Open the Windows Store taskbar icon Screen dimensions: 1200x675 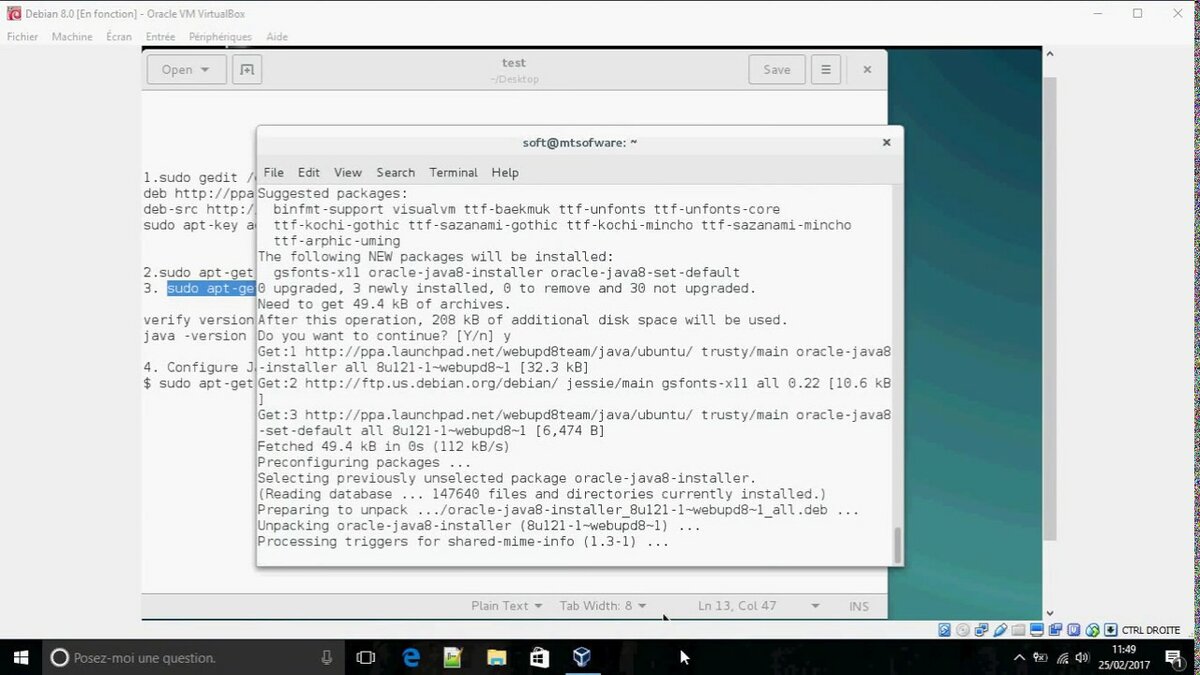pyautogui.click(x=539, y=657)
